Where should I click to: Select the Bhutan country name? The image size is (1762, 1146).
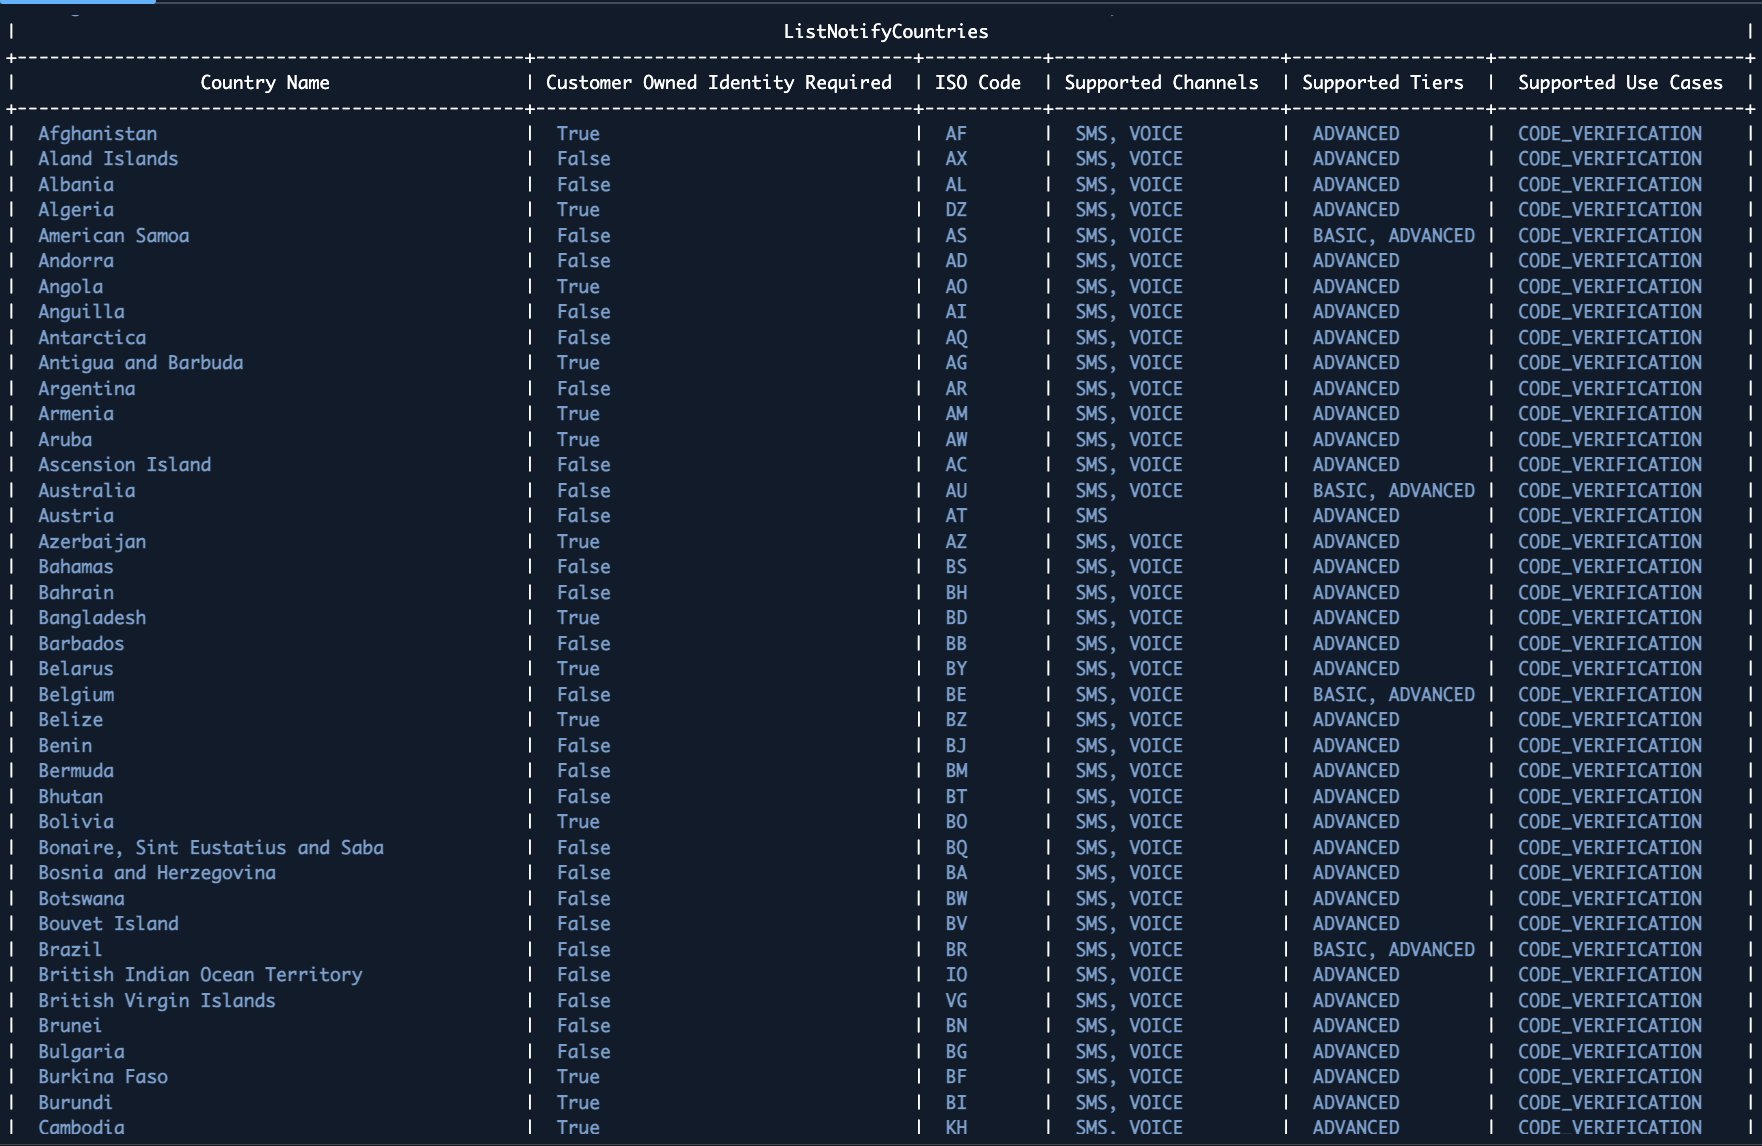pyautogui.click(x=70, y=796)
